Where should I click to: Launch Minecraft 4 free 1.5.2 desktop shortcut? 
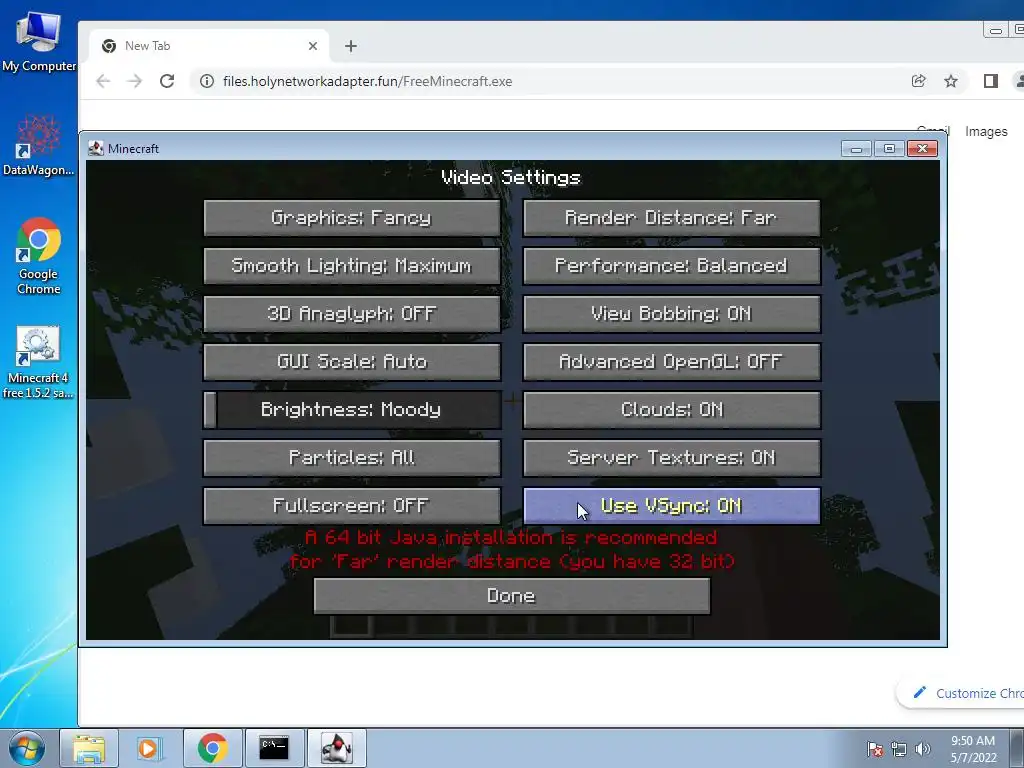pos(38,361)
